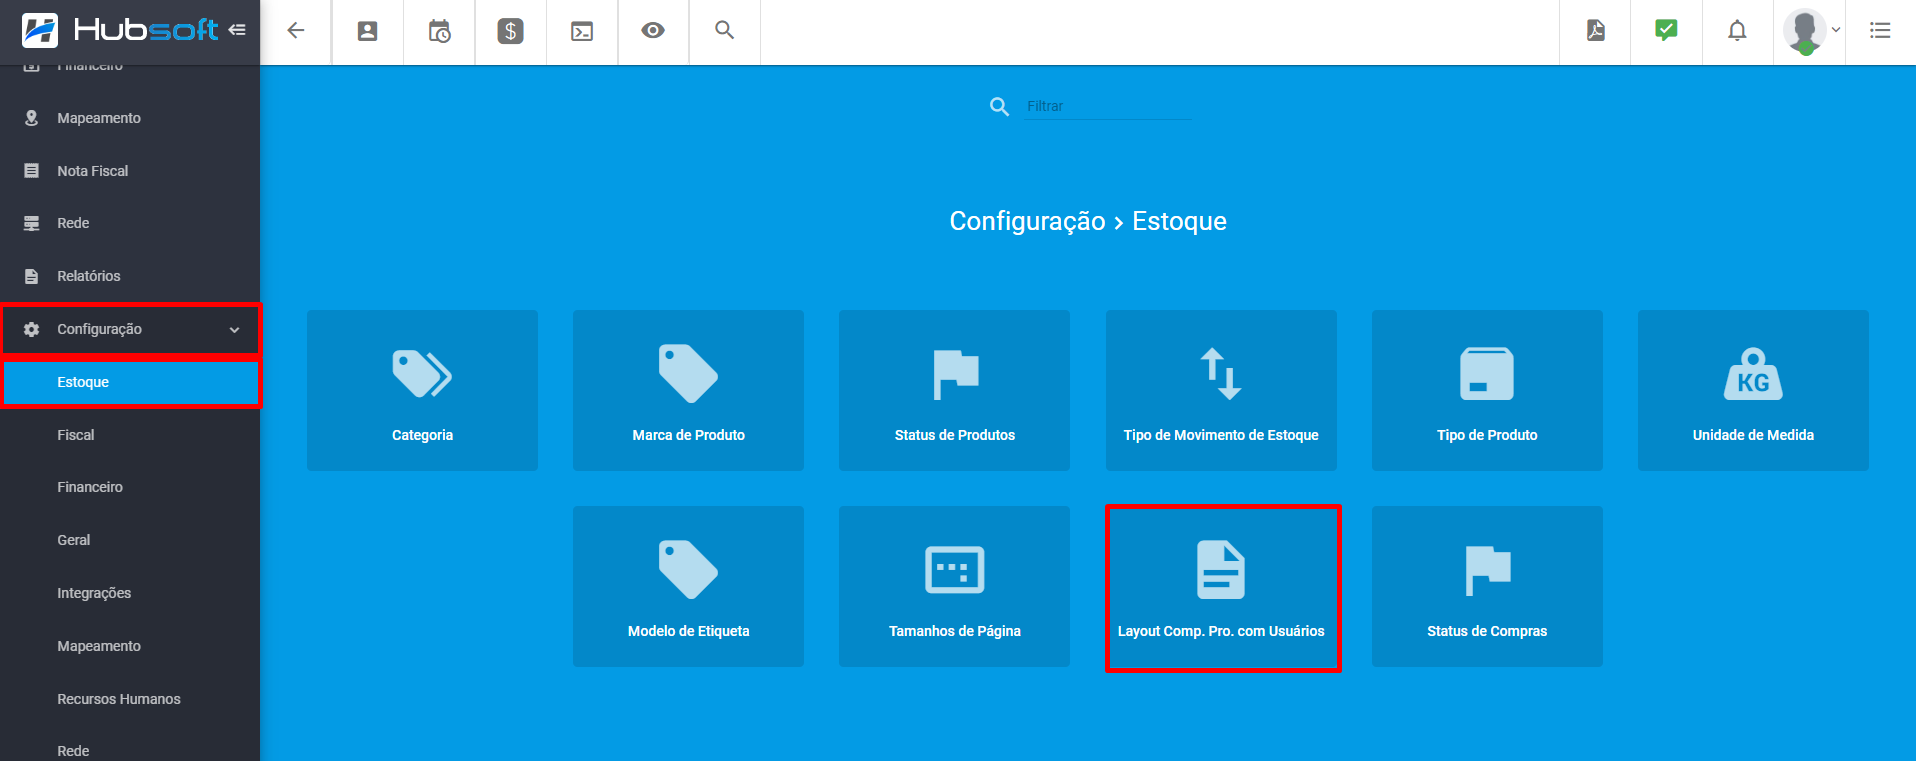
Task: Open the Marca de Produto card
Action: (688, 390)
